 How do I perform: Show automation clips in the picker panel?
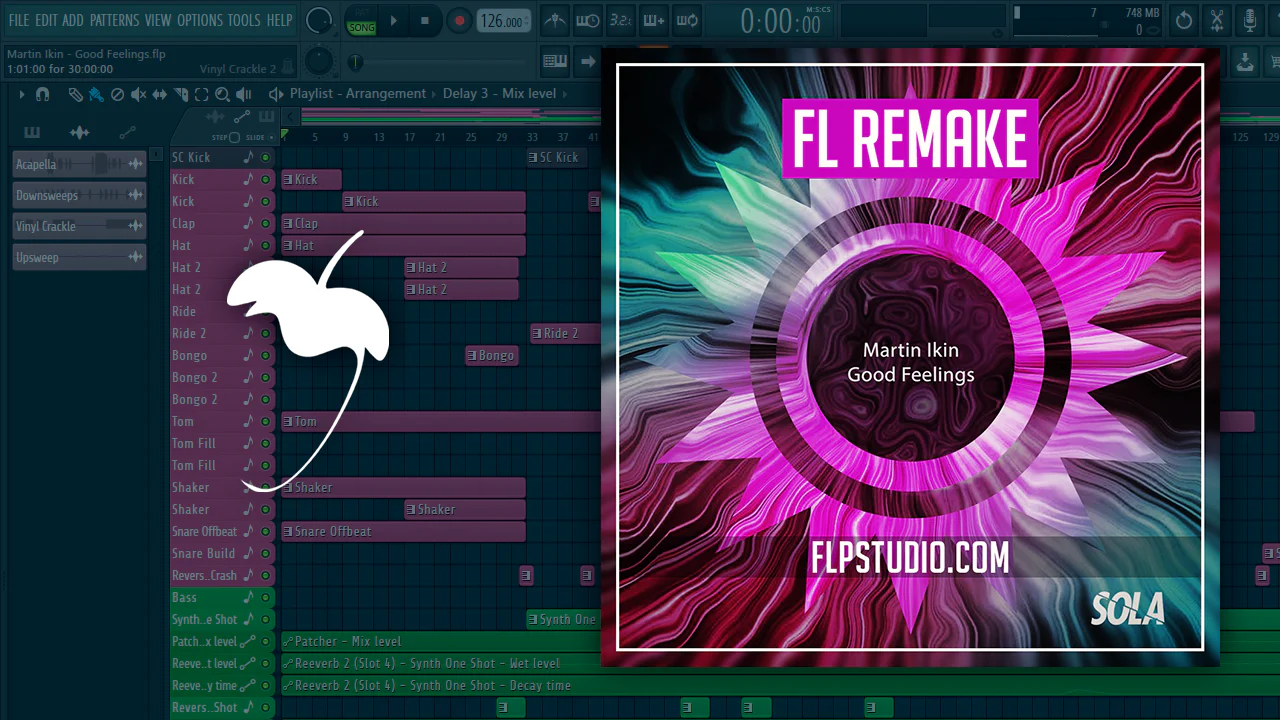pos(127,132)
